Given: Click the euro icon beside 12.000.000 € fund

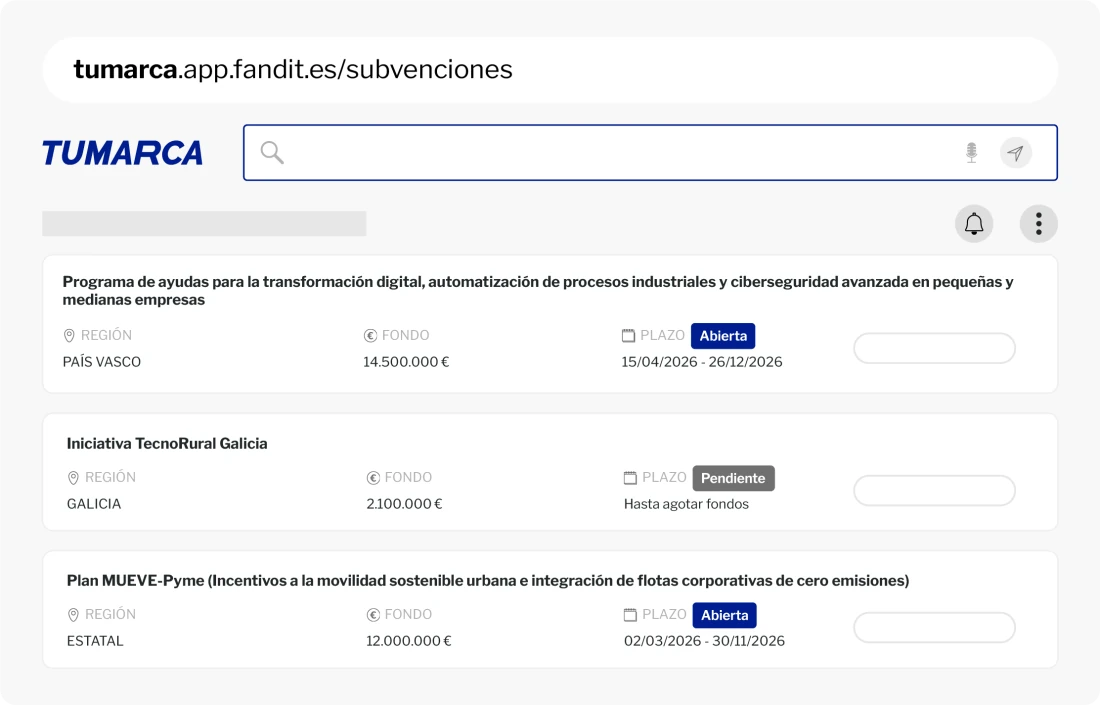Looking at the screenshot, I should [x=373, y=615].
